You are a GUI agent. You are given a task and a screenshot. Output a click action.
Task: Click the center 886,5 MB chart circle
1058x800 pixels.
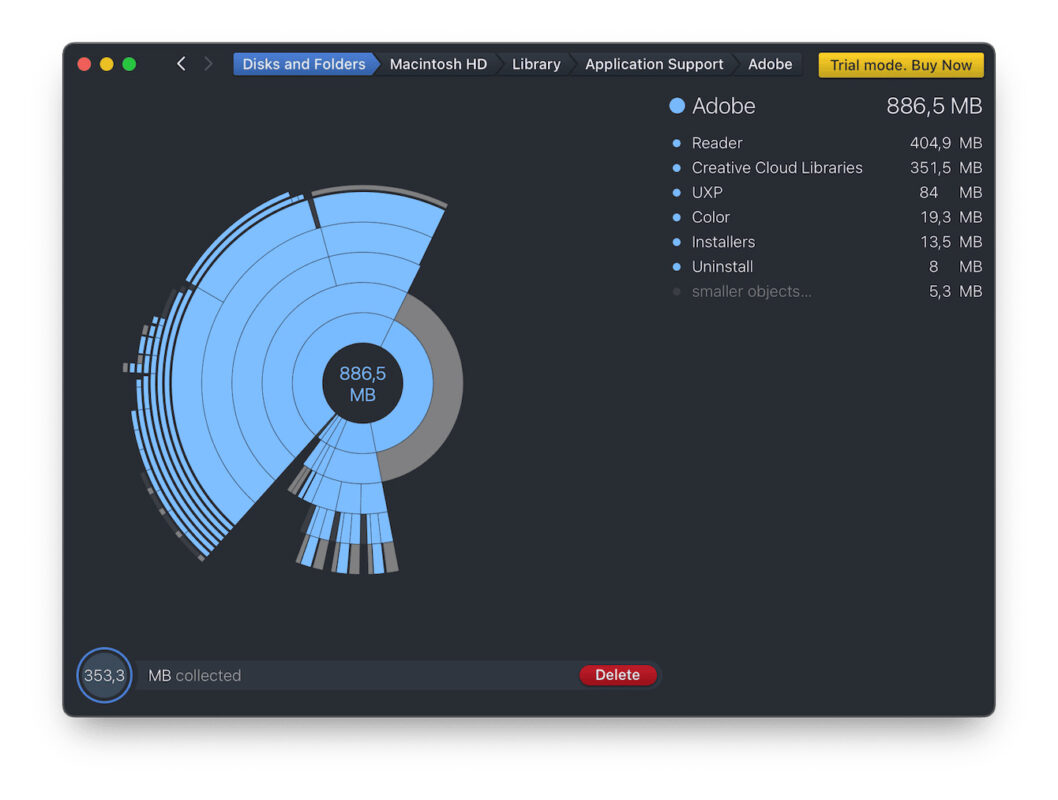pyautogui.click(x=362, y=384)
